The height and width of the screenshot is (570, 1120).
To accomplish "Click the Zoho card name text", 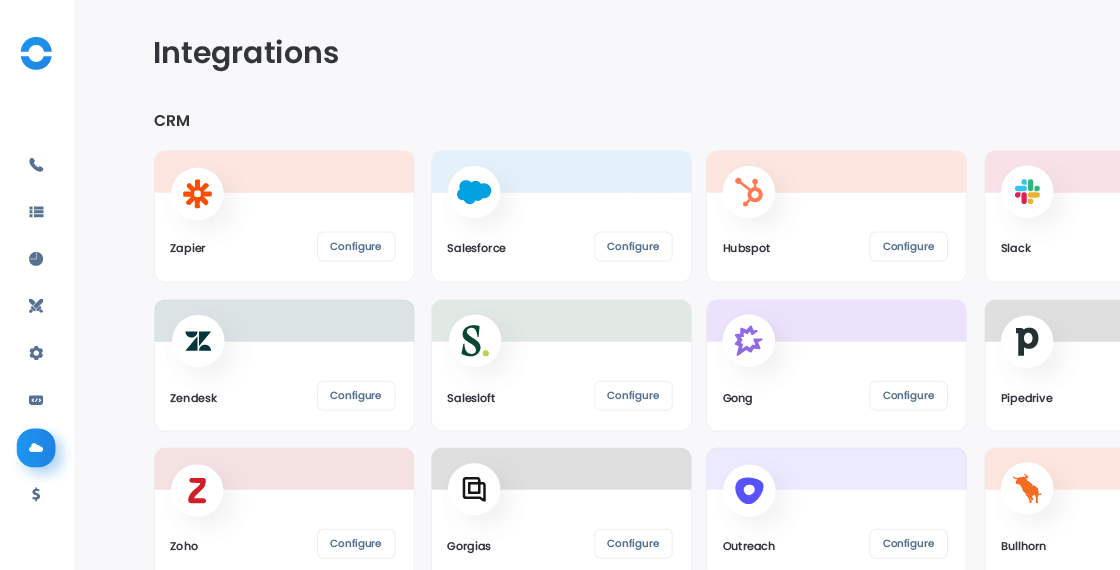I will point(184,546).
